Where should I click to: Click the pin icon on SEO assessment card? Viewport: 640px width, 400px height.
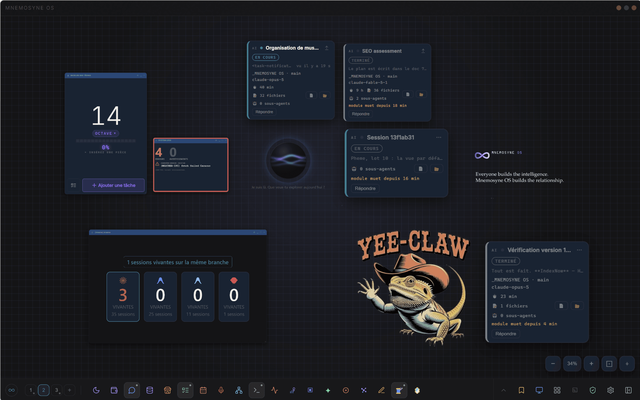(423, 51)
